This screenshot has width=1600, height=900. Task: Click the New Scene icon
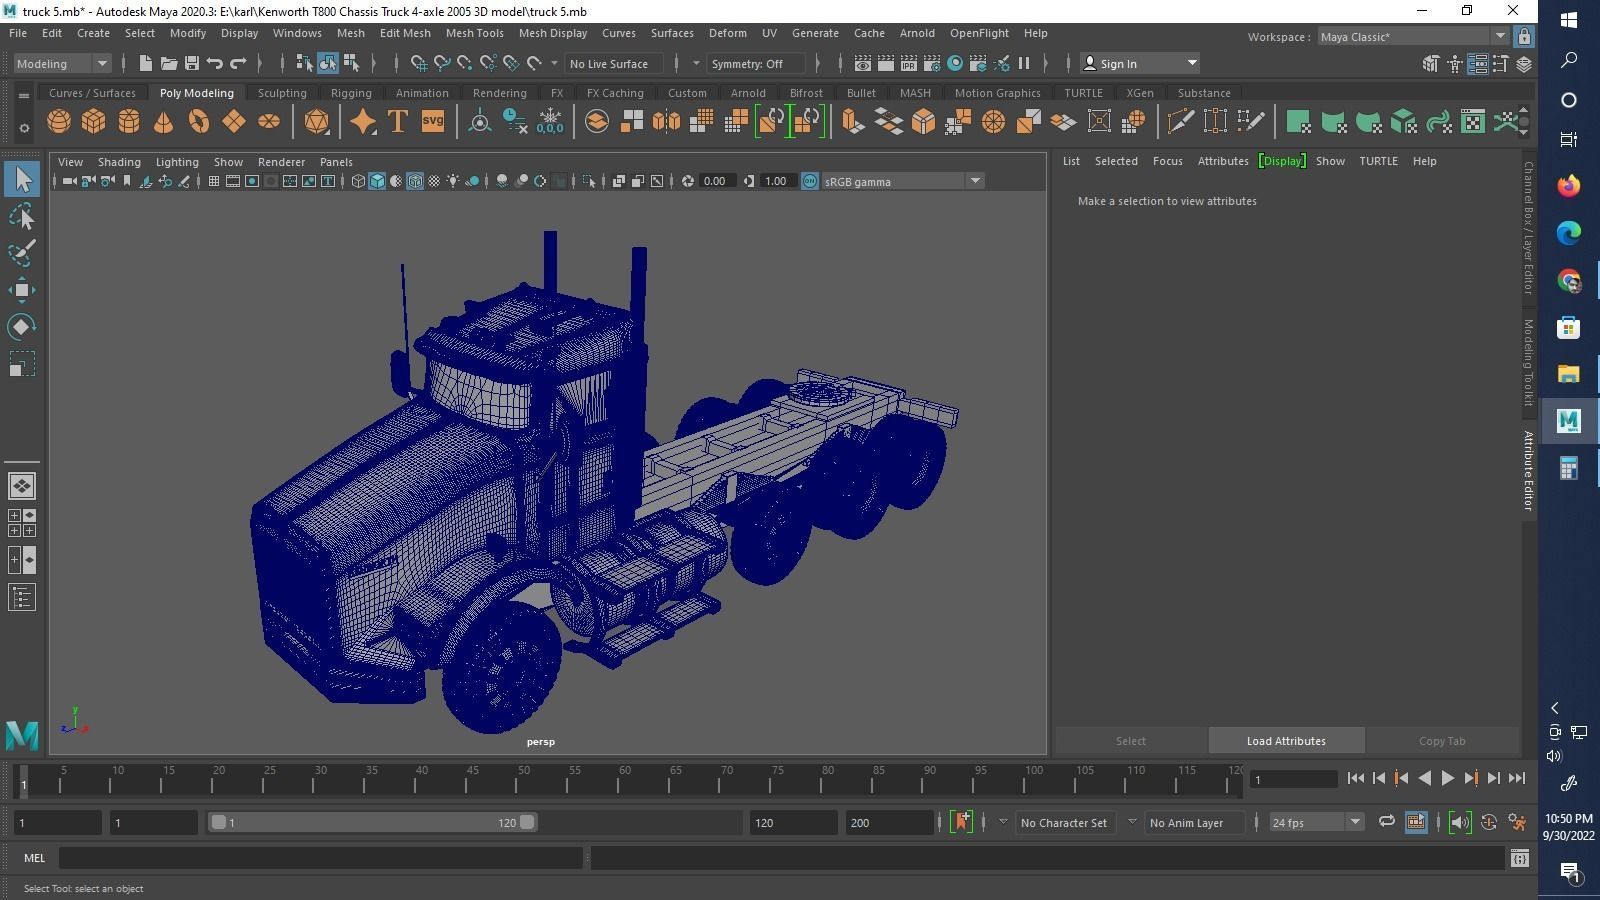point(146,64)
